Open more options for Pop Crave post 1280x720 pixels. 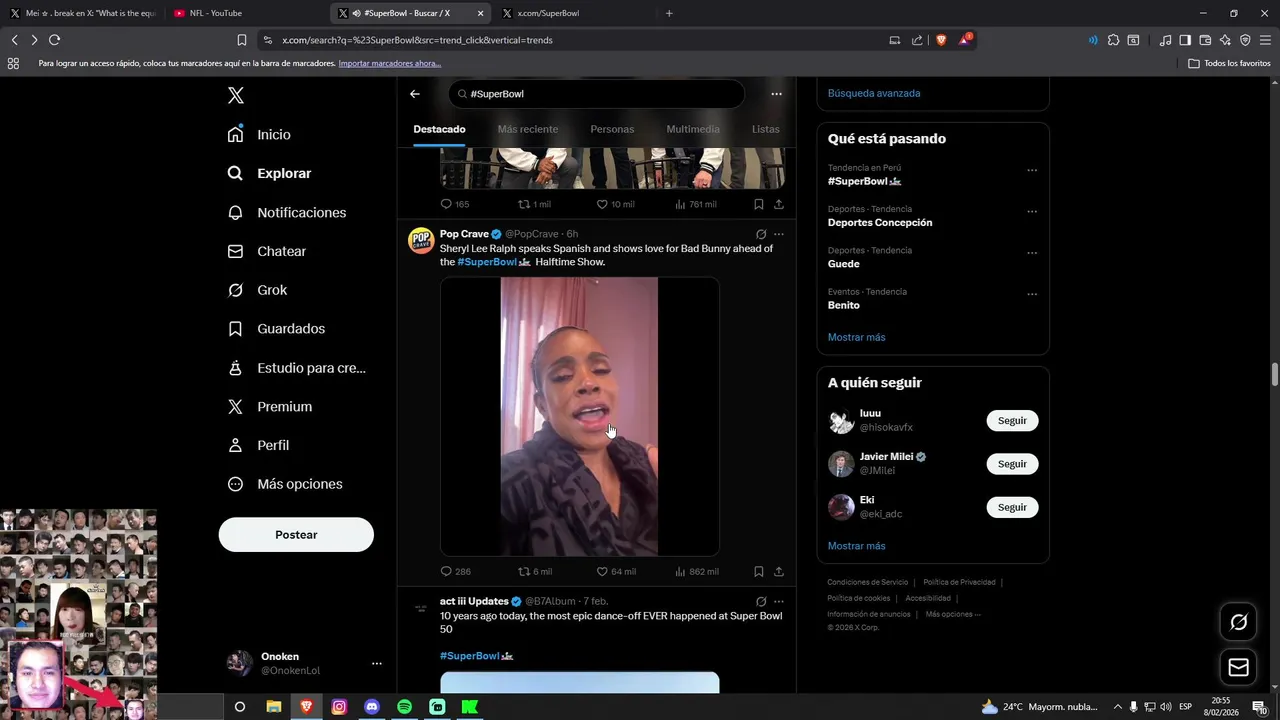pyautogui.click(x=779, y=234)
